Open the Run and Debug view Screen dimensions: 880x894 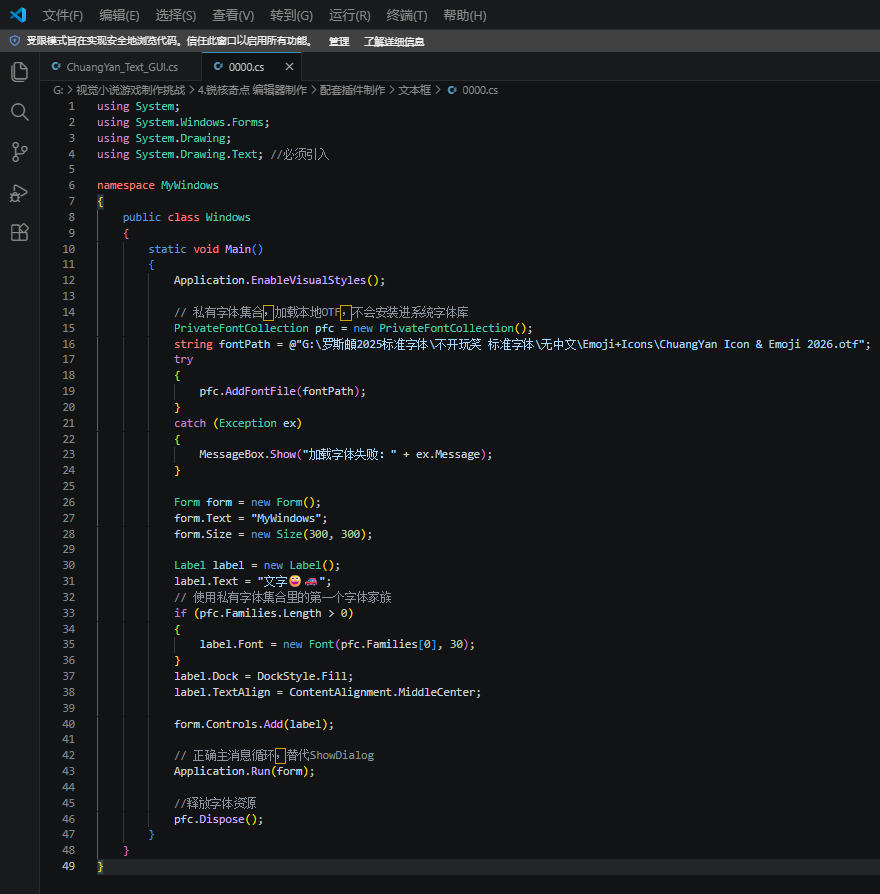(19, 193)
